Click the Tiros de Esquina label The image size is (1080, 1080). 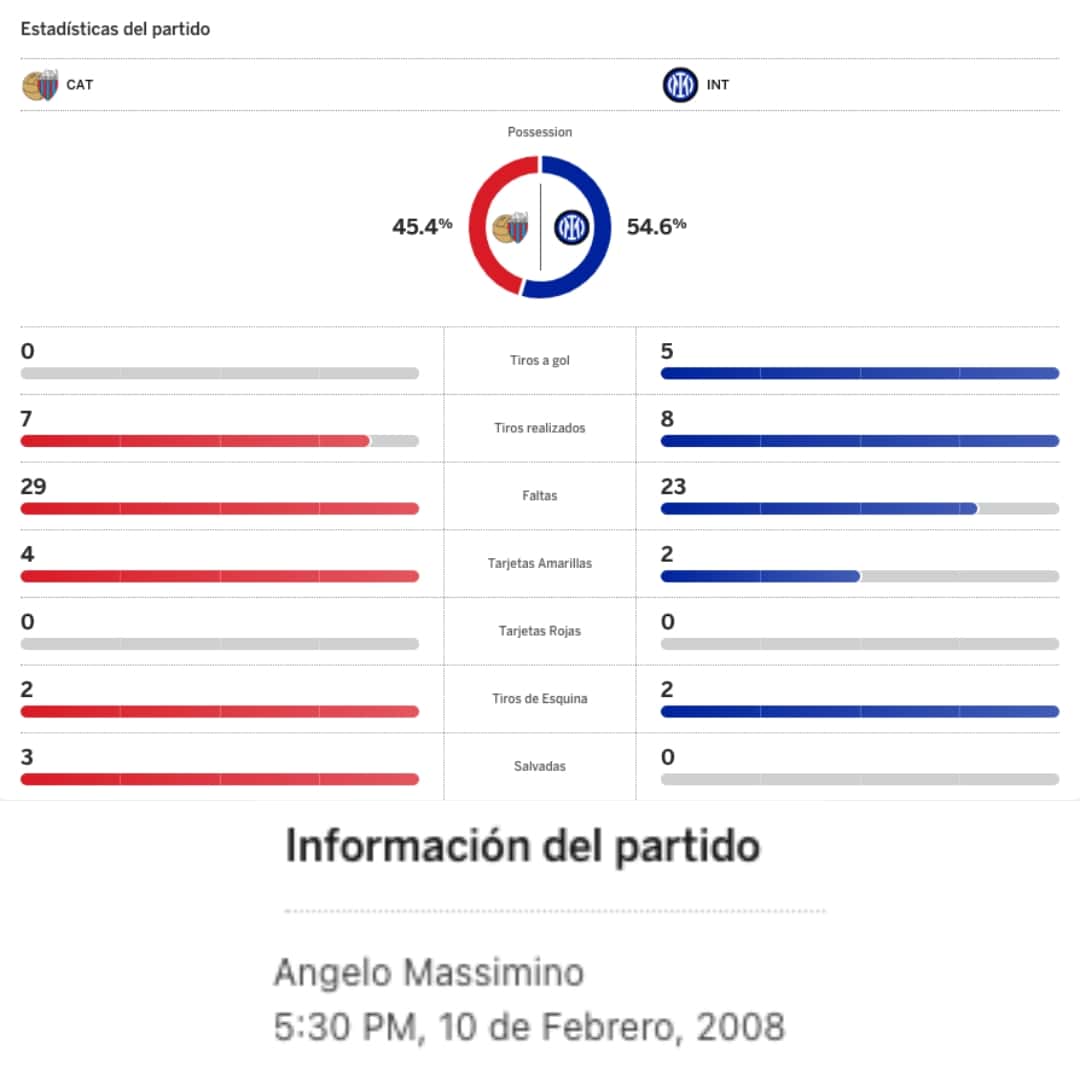point(540,699)
